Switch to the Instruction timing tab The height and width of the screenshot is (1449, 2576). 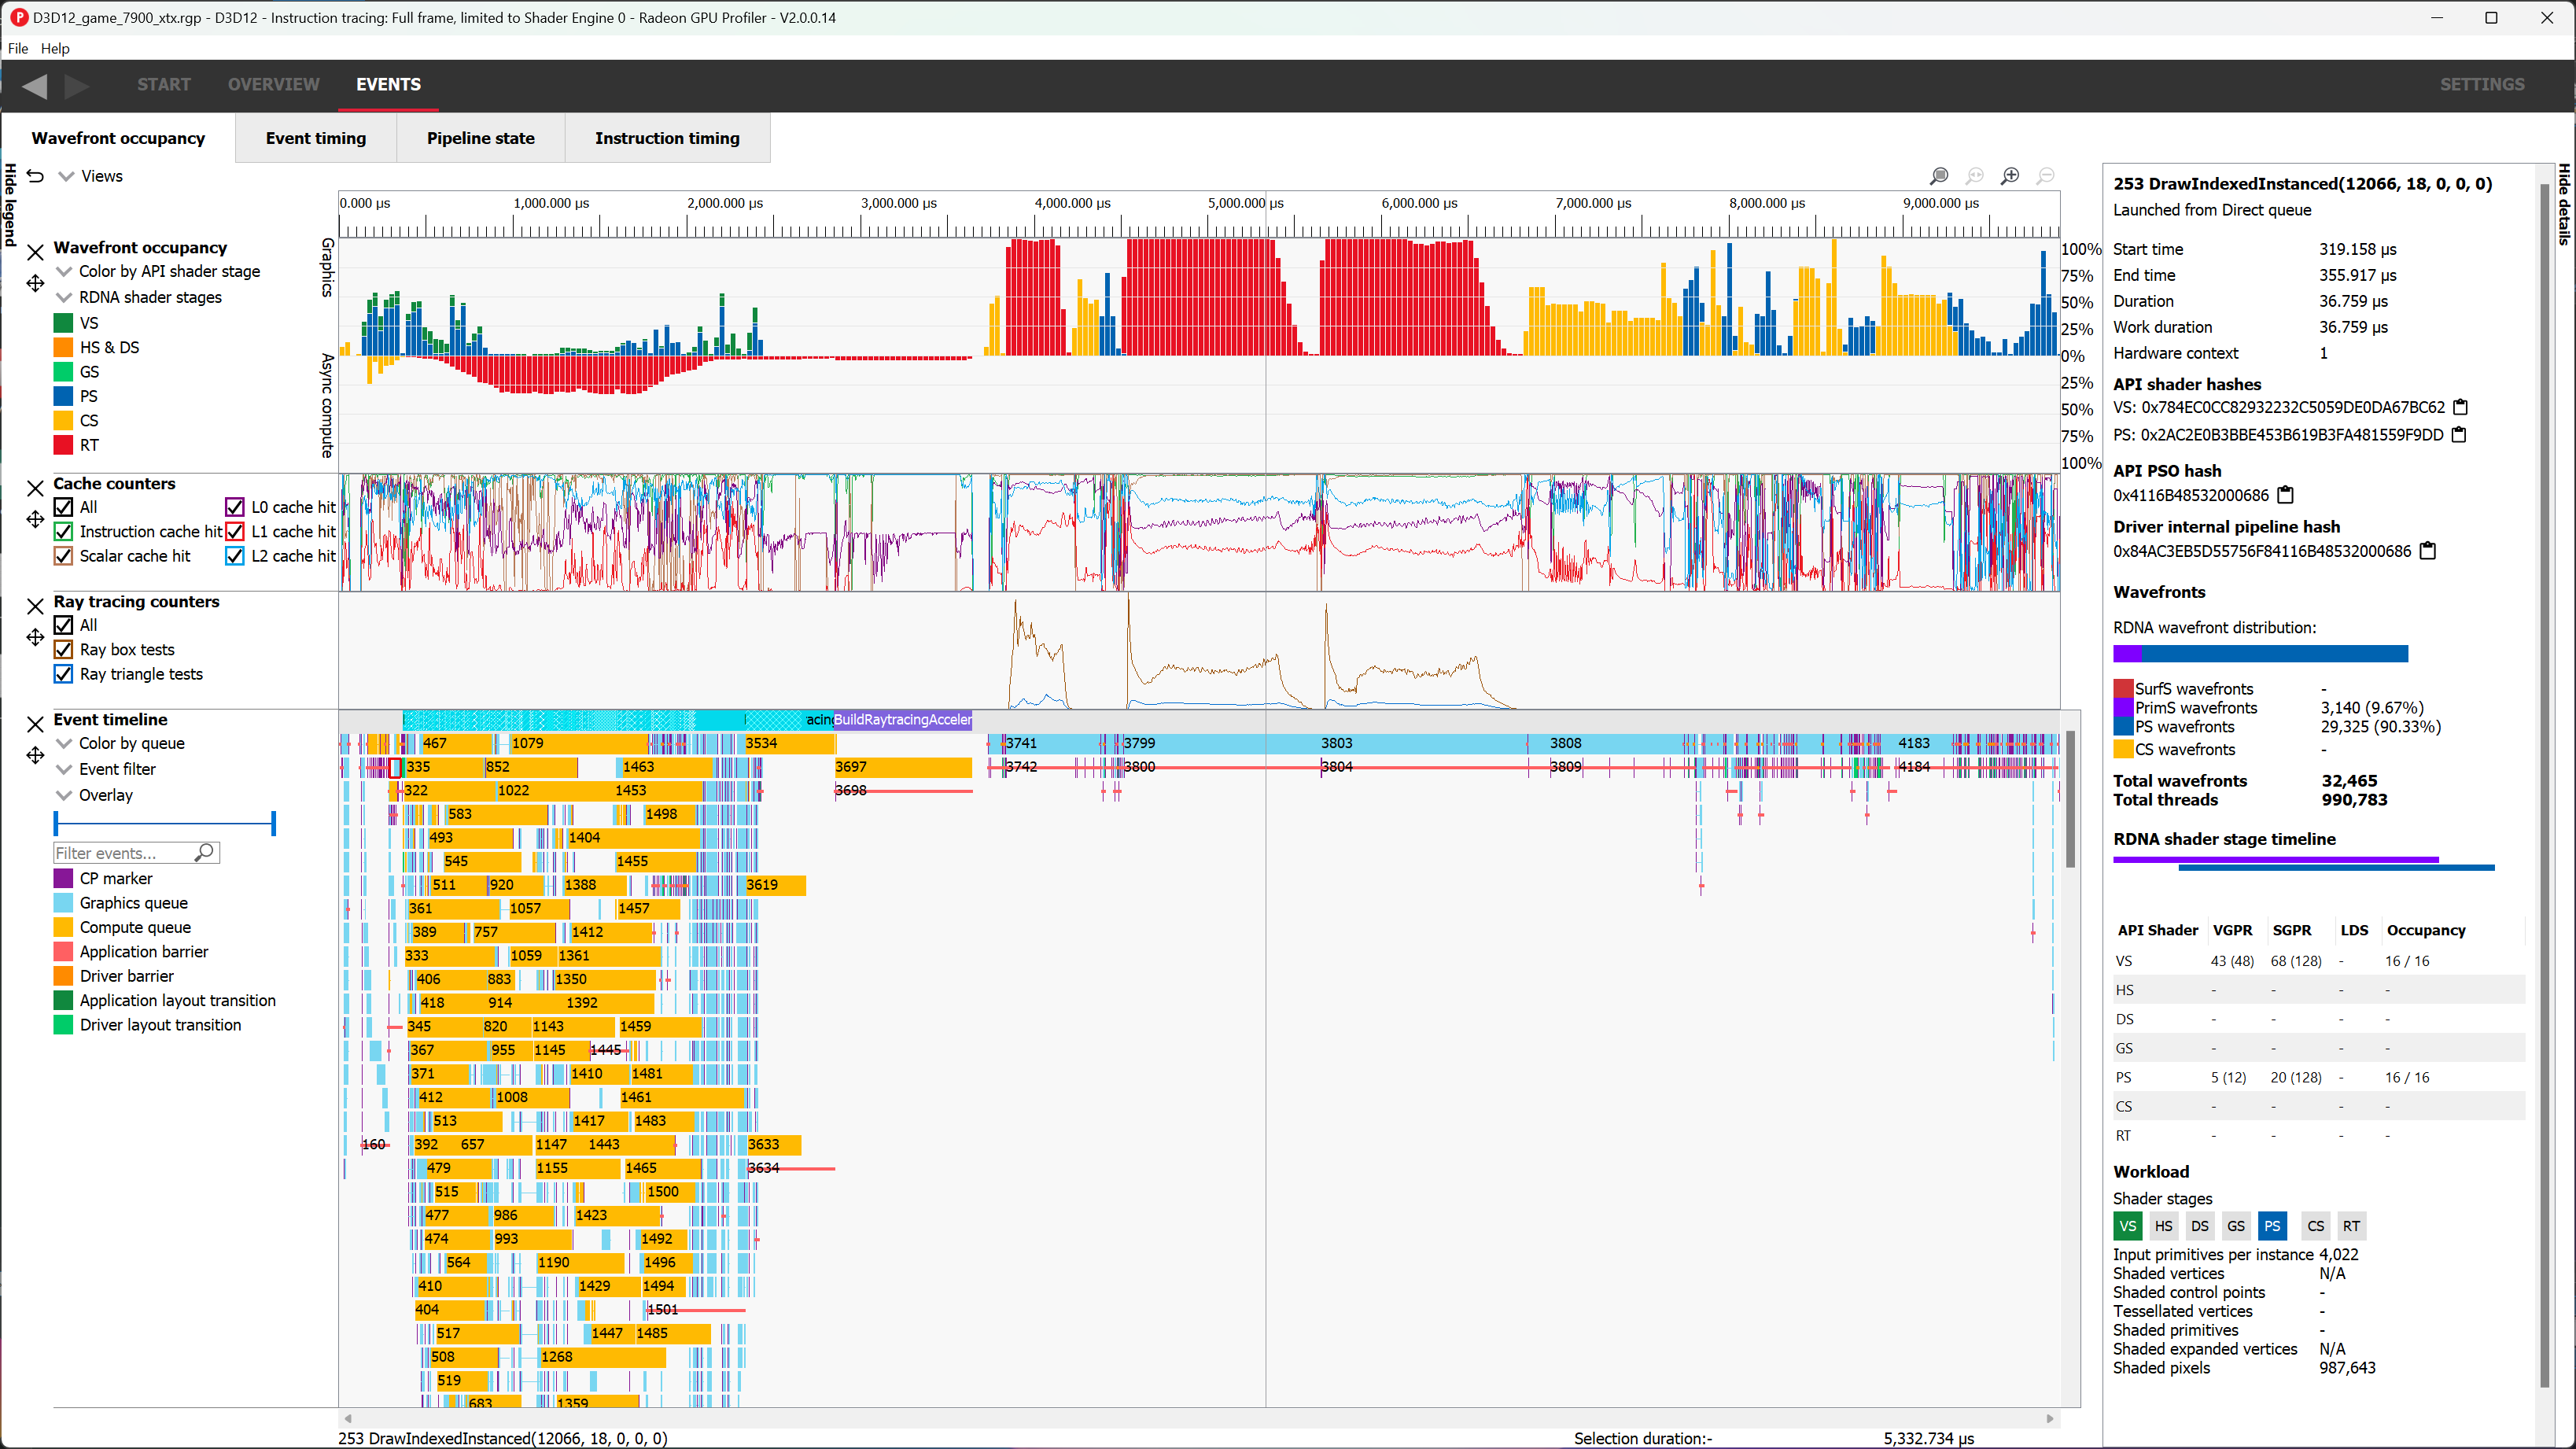pyautogui.click(x=667, y=138)
